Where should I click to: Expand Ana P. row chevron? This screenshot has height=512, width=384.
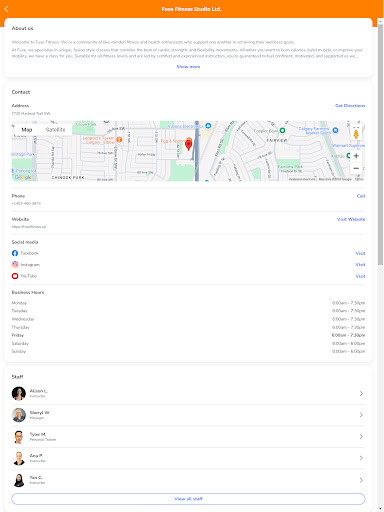[x=361, y=458]
